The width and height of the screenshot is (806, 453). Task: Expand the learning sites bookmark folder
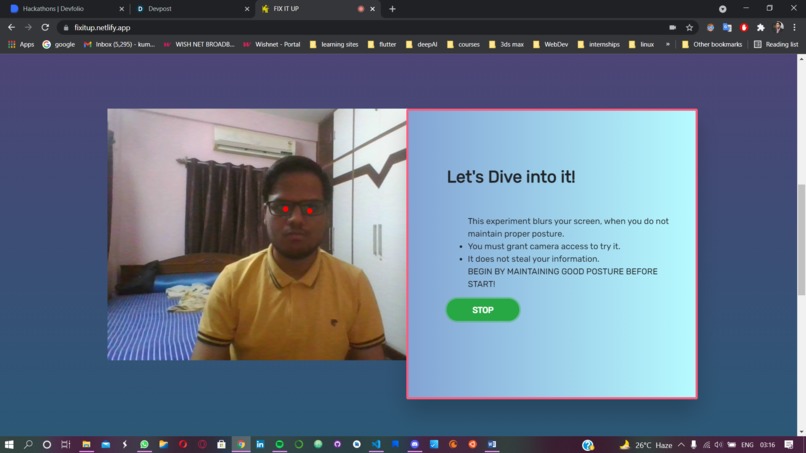pyautogui.click(x=334, y=44)
